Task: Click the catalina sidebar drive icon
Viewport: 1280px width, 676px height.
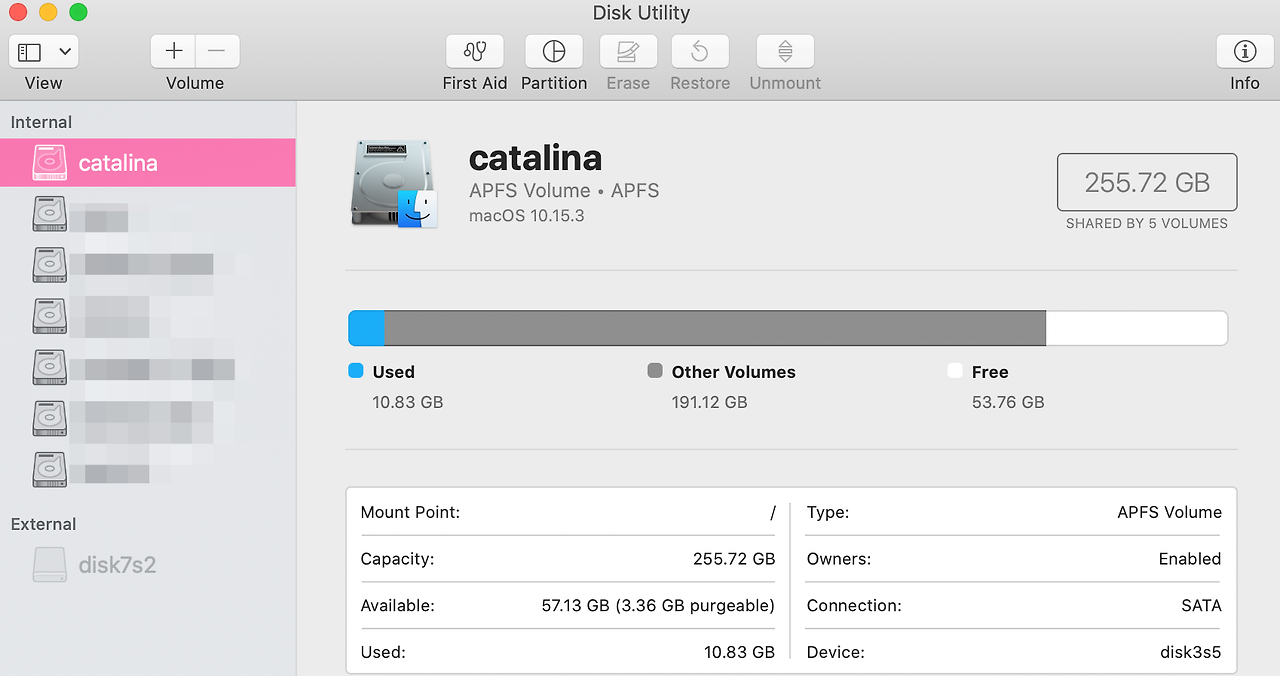Action: click(50, 163)
